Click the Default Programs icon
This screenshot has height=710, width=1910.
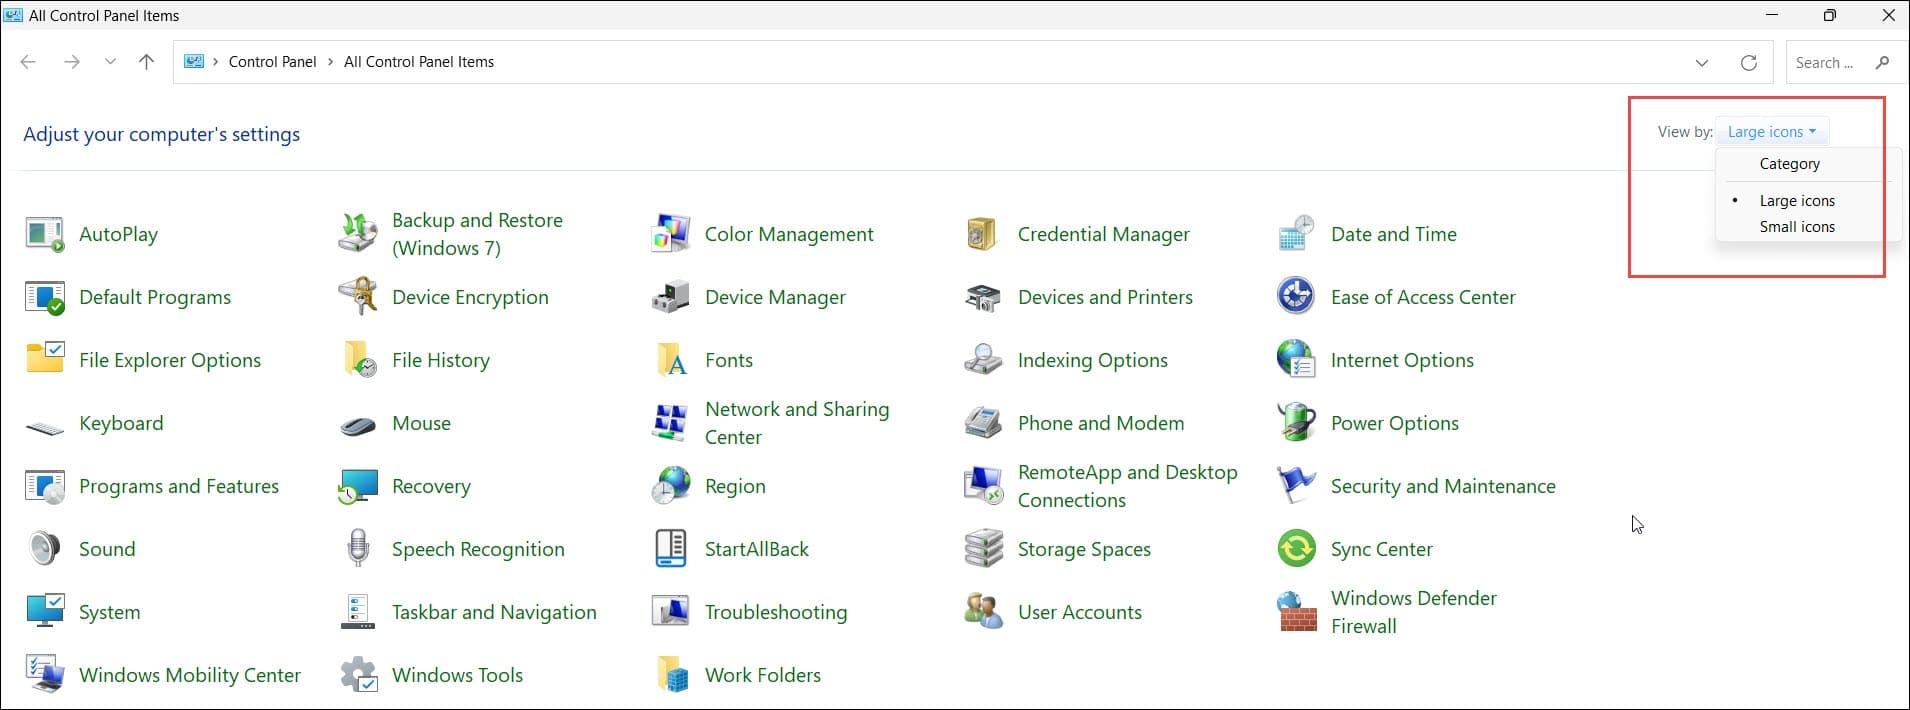click(45, 297)
